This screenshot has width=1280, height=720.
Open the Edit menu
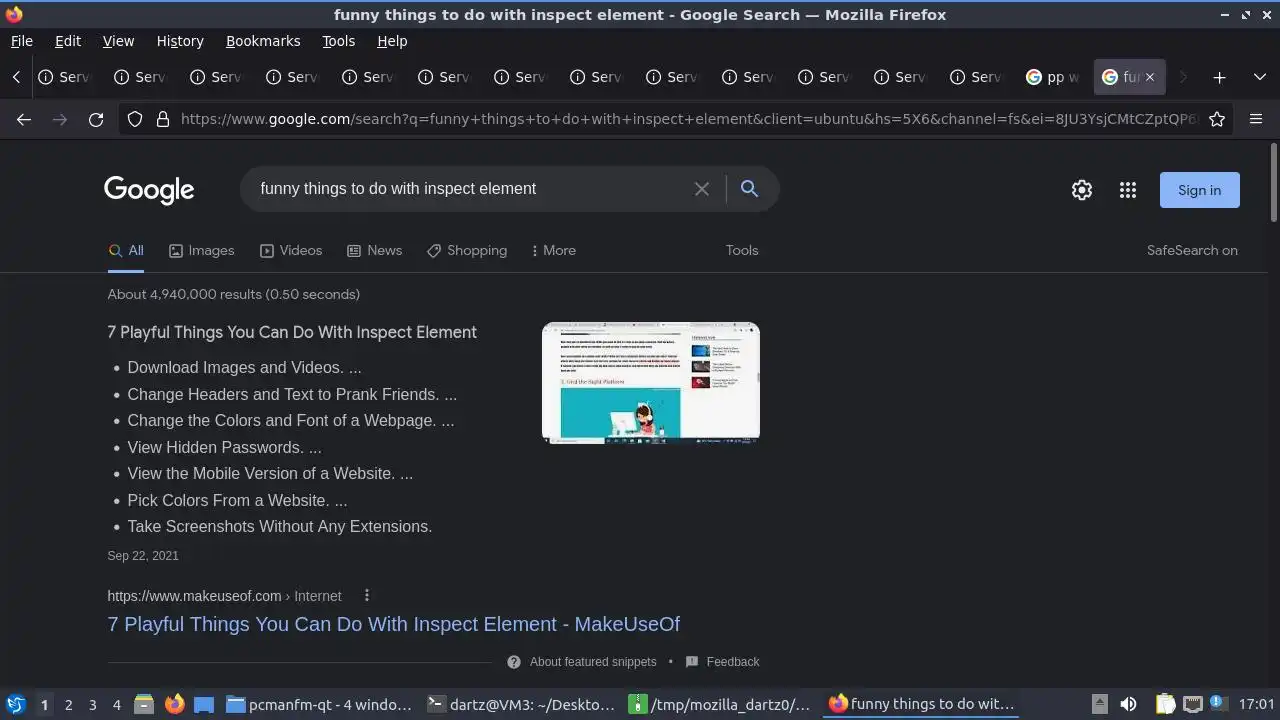(x=68, y=41)
